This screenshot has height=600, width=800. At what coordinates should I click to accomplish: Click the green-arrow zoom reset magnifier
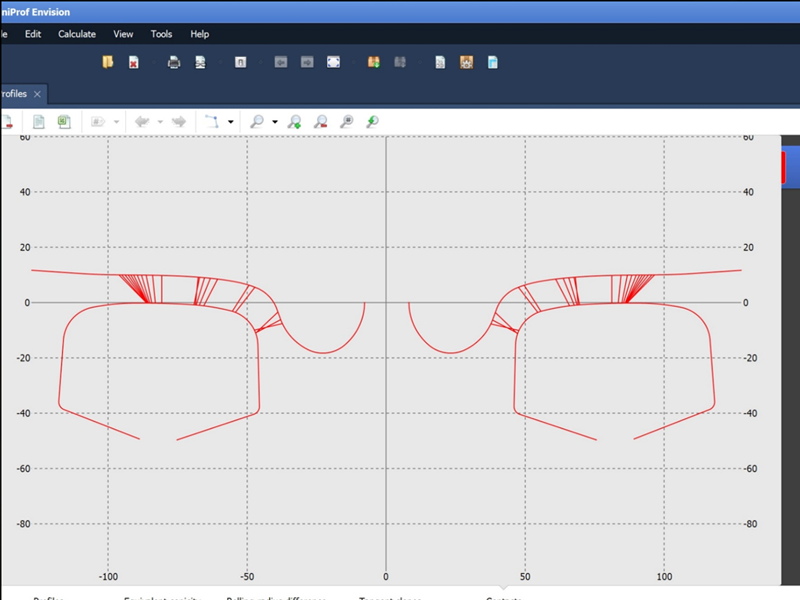point(372,121)
